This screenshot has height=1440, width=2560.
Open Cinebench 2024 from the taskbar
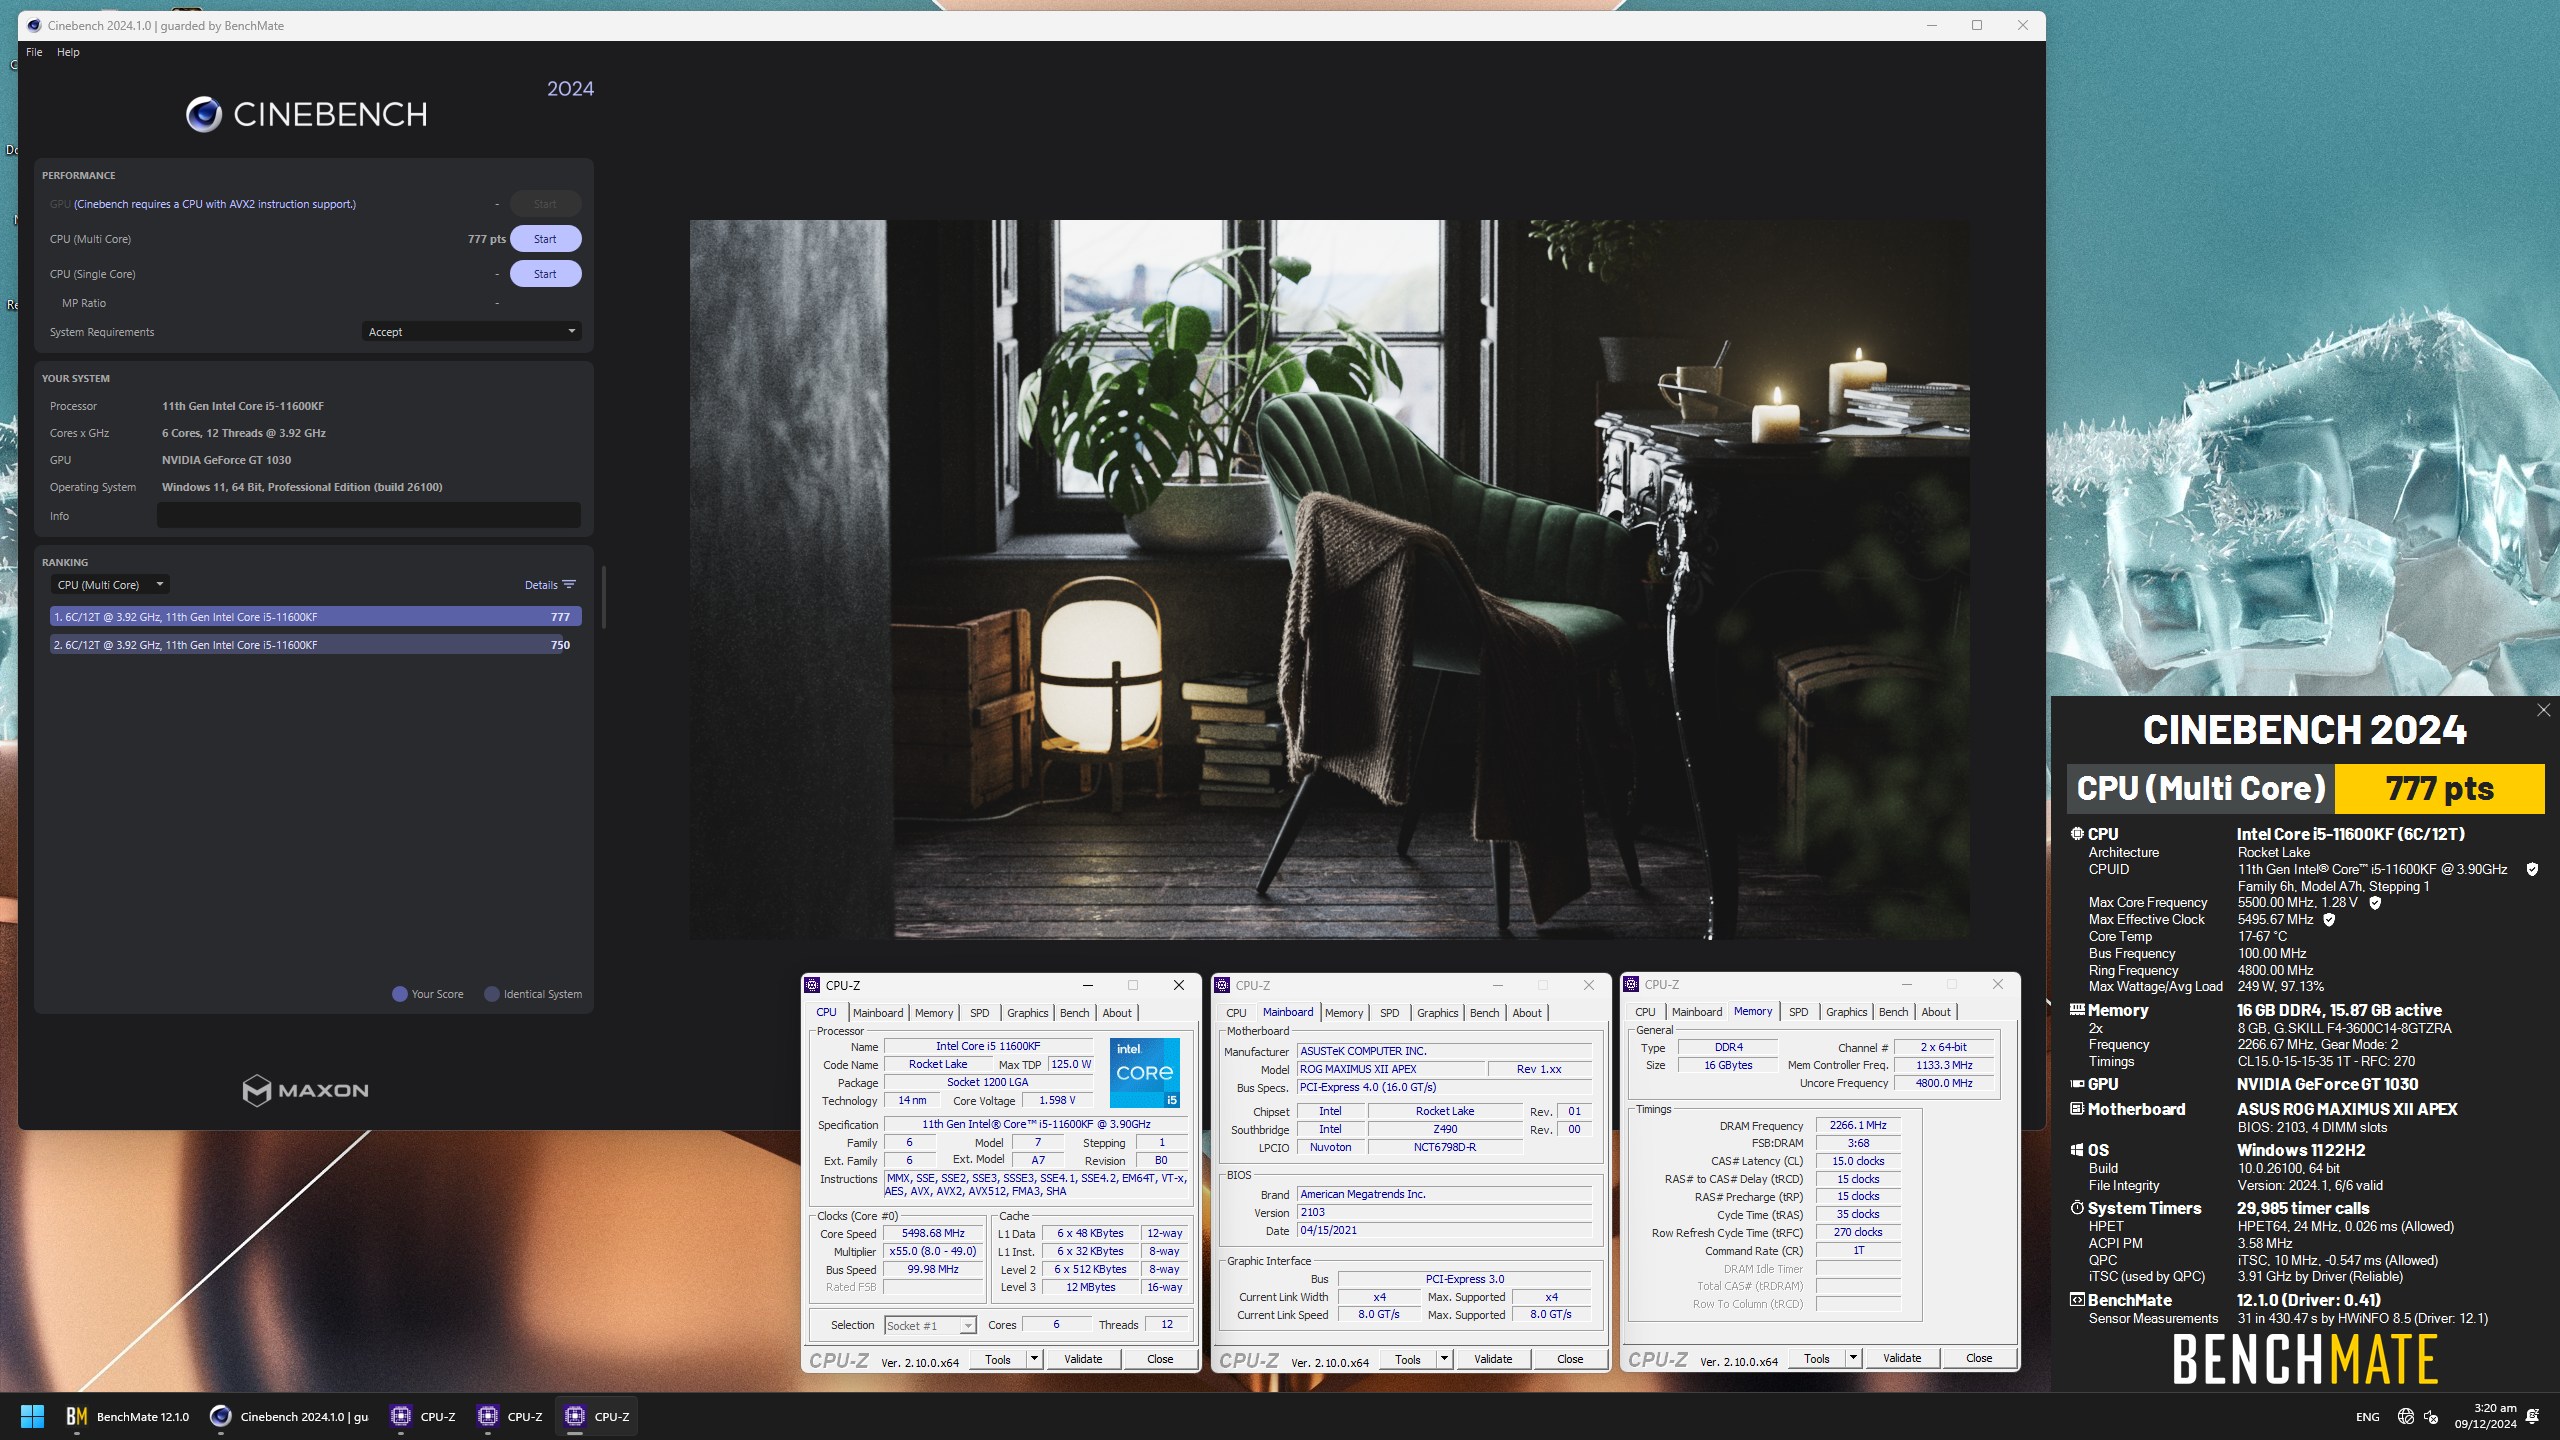click(289, 1416)
